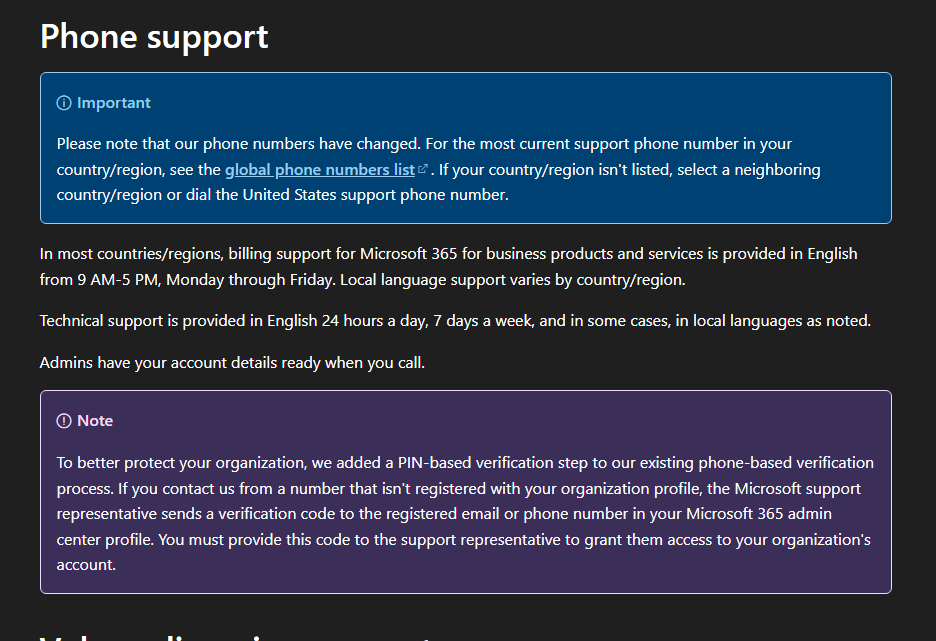Click the 'Local language support varies' sentence
Image resolution: width=936 pixels, height=641 pixels.
(x=512, y=280)
